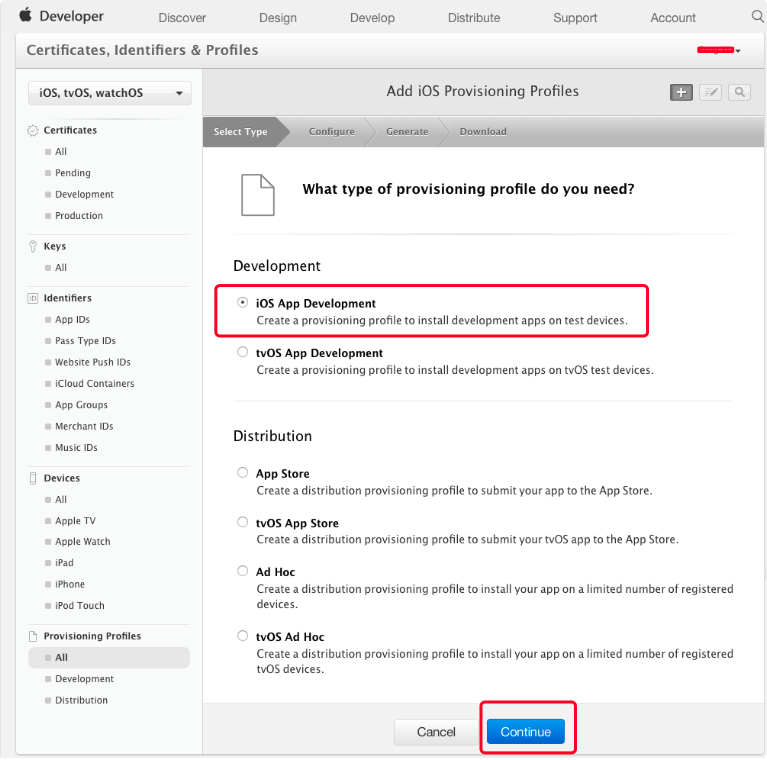
Task: Open Distribute in top navigation
Action: coord(474,18)
